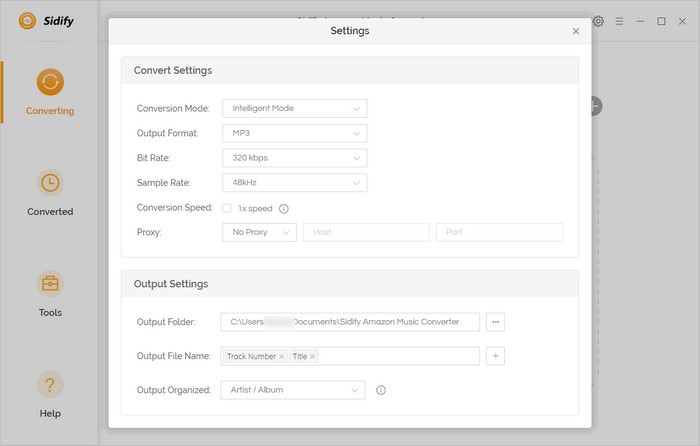Open the Sample Rate dropdown

[x=294, y=183]
